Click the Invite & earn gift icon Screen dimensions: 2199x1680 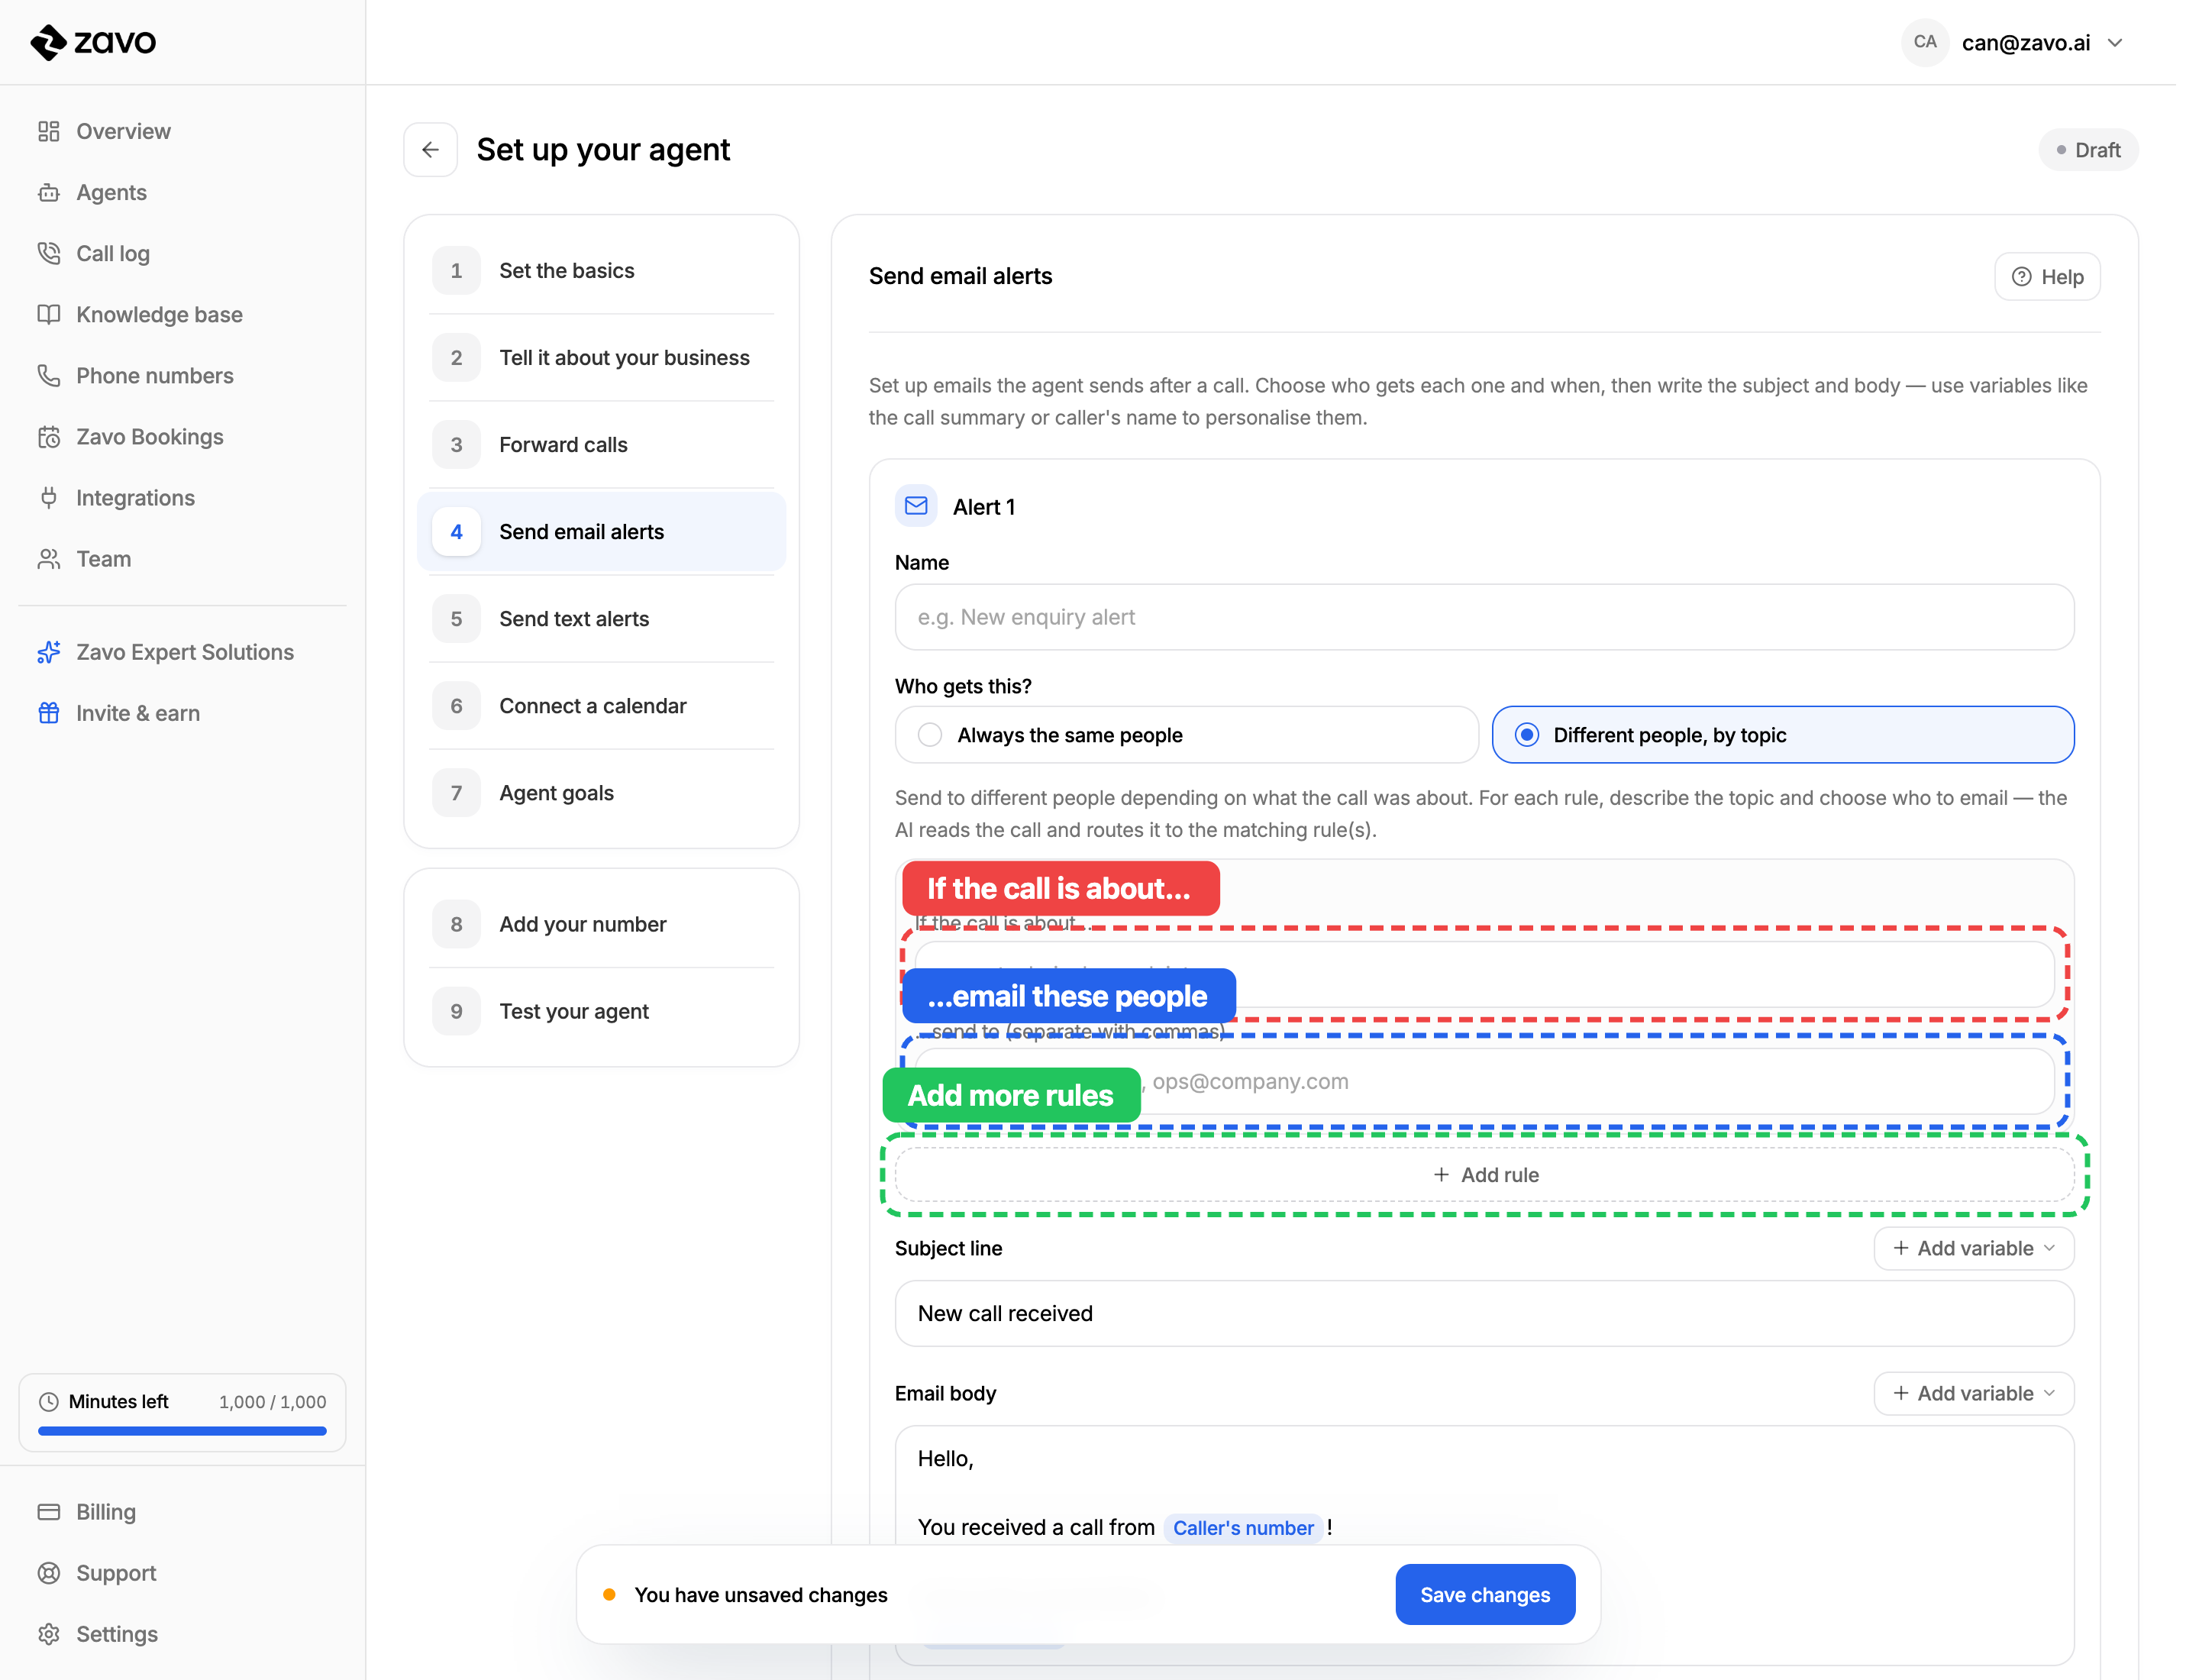(48, 713)
